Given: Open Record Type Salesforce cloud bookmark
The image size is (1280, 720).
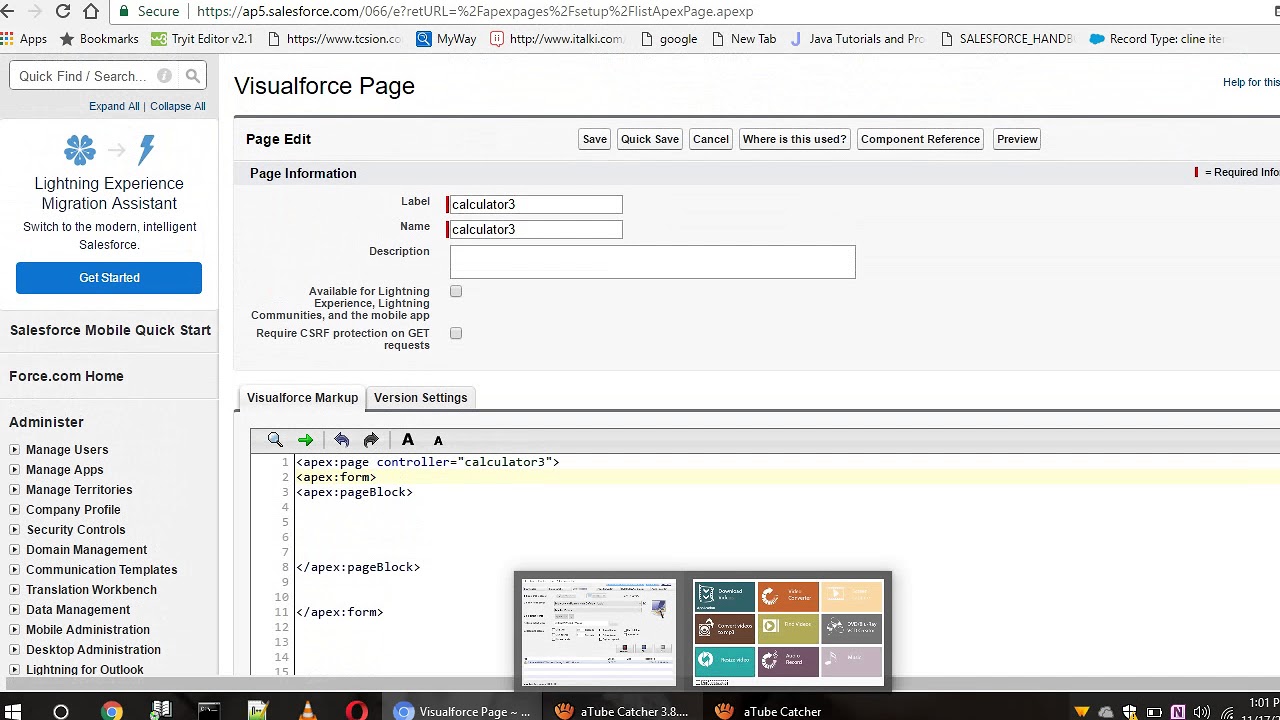Looking at the screenshot, I should click(x=1155, y=39).
